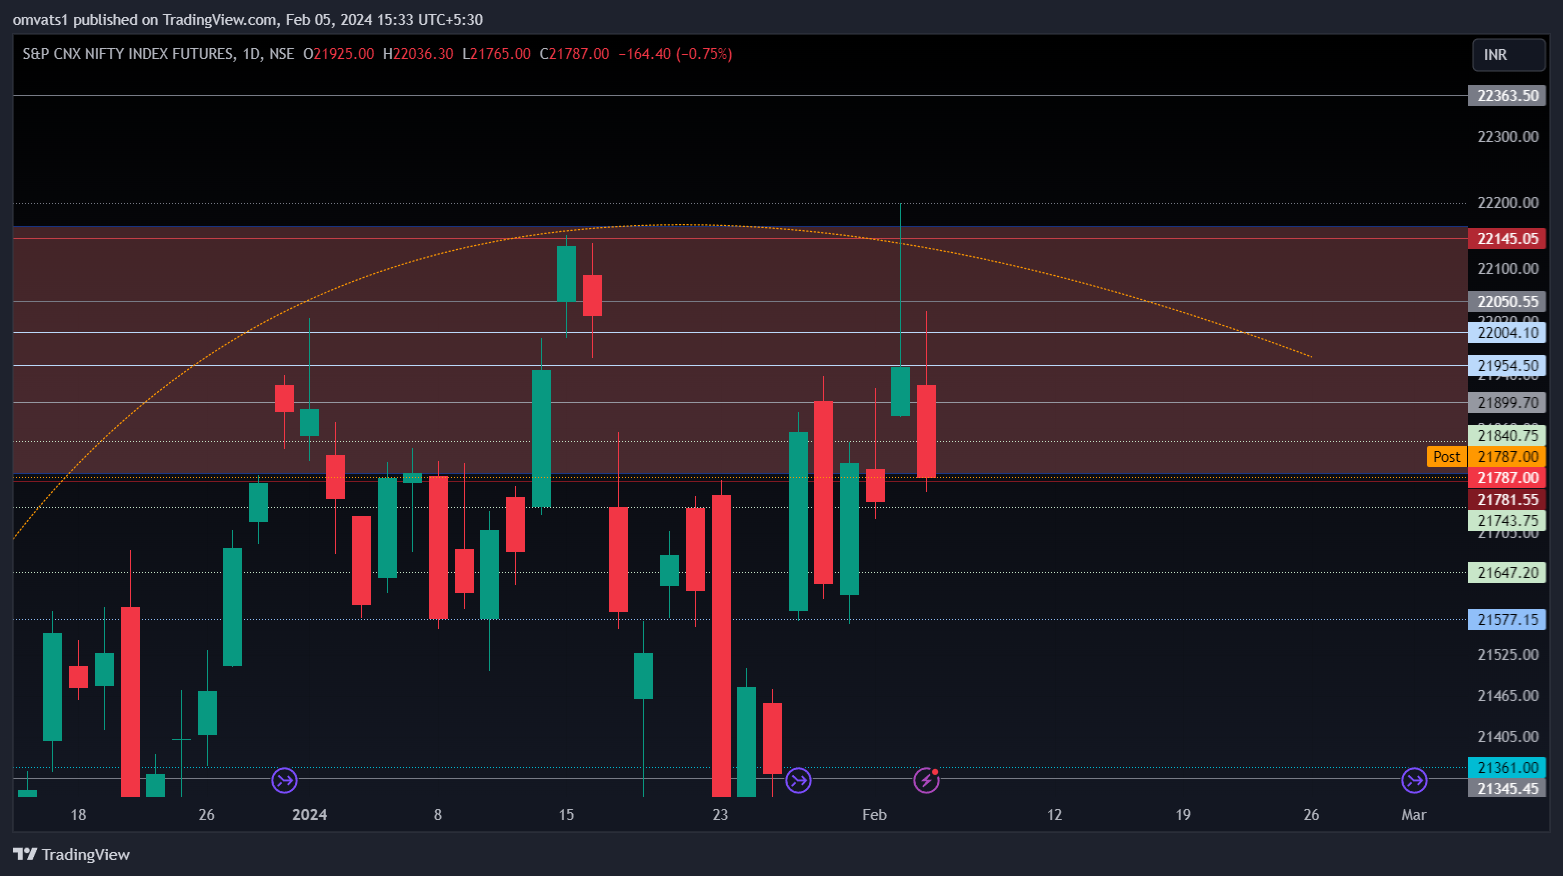Select the green 21840.75 price label
The width and height of the screenshot is (1563, 876).
coord(1507,436)
